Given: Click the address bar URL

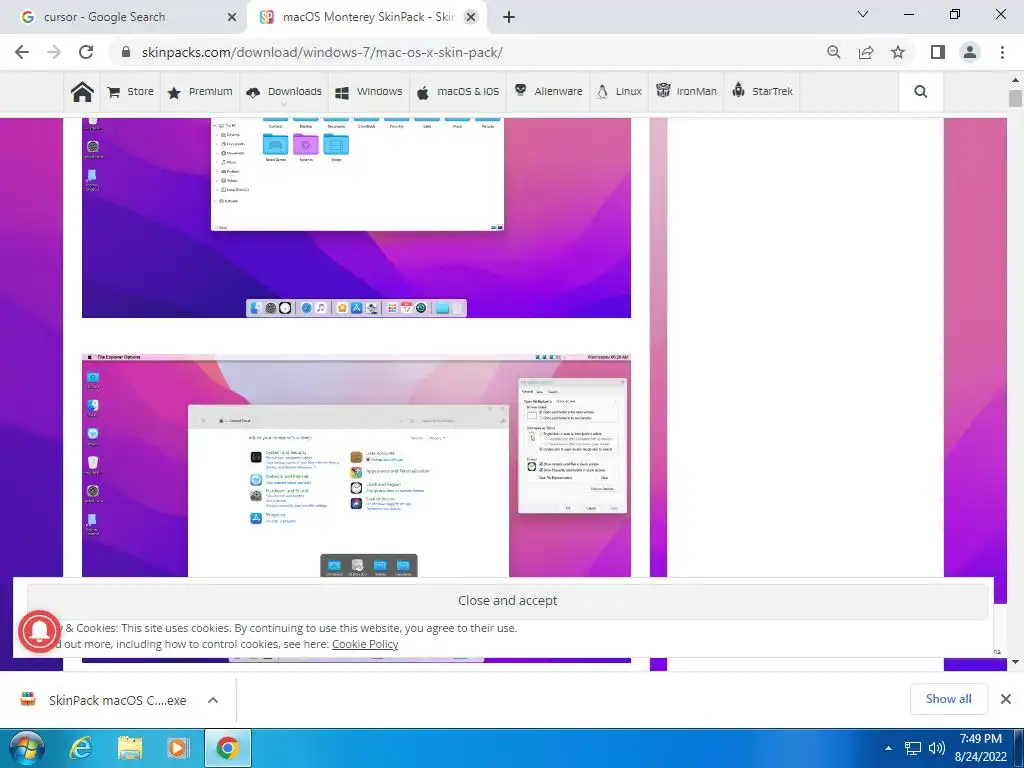Looking at the screenshot, I should [322, 52].
